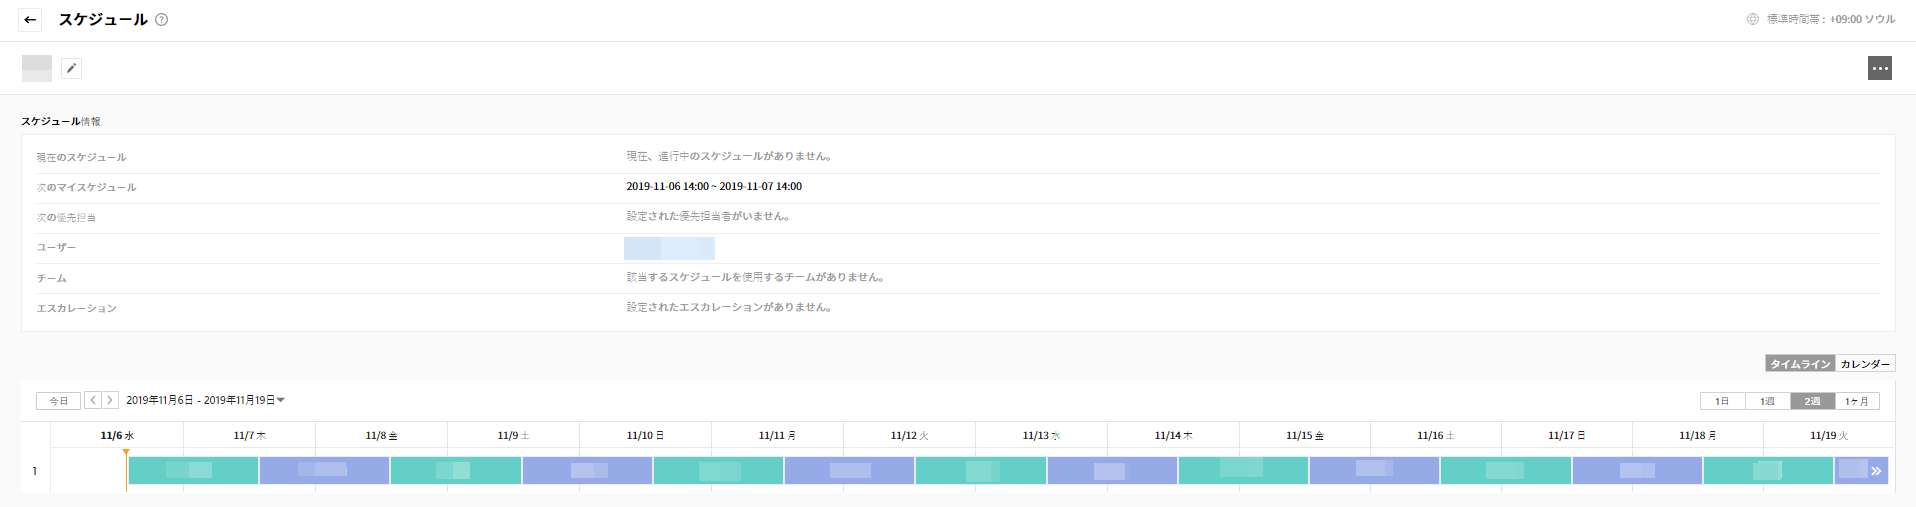The height and width of the screenshot is (507, 1916).
Task: Go to previous date range with left chevron
Action: [x=93, y=400]
